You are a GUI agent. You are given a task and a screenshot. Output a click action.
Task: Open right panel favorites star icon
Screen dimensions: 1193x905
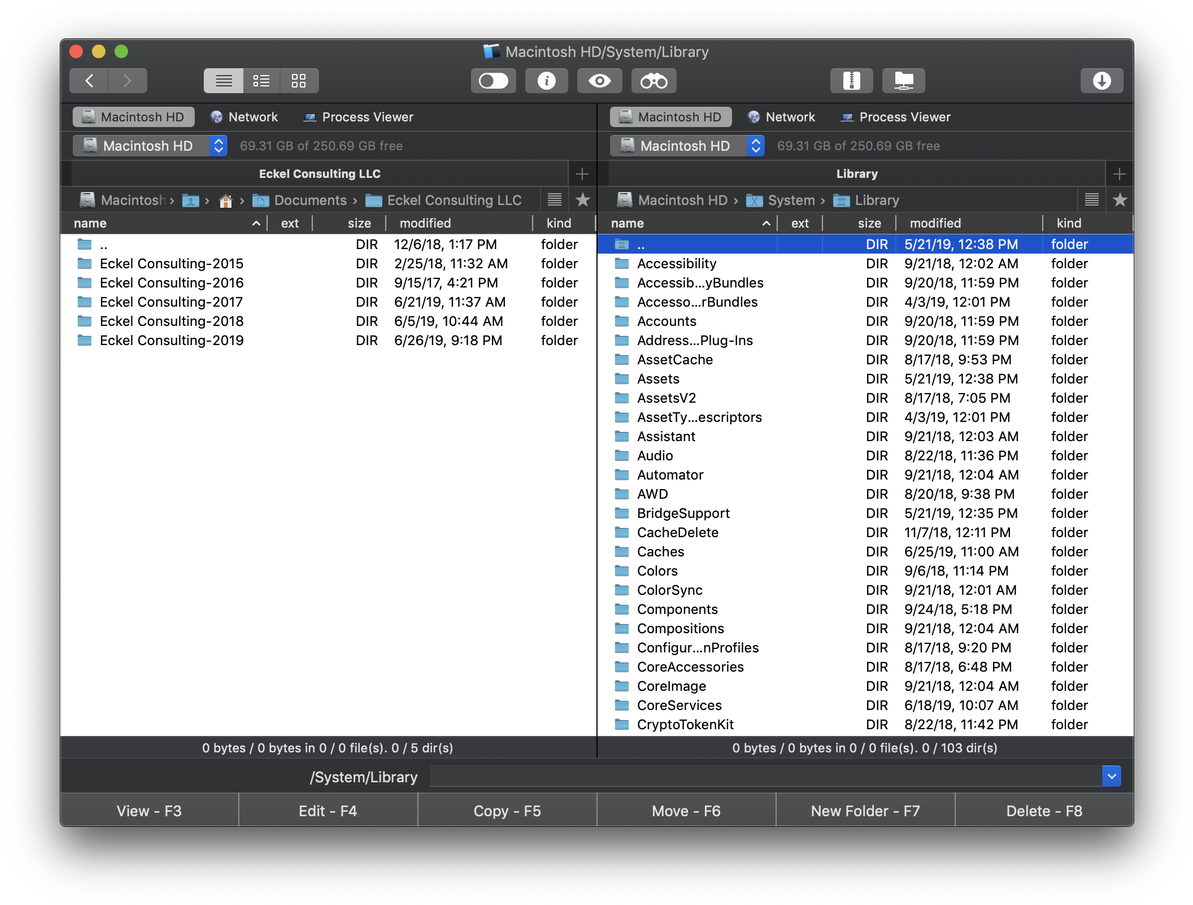tap(1120, 199)
